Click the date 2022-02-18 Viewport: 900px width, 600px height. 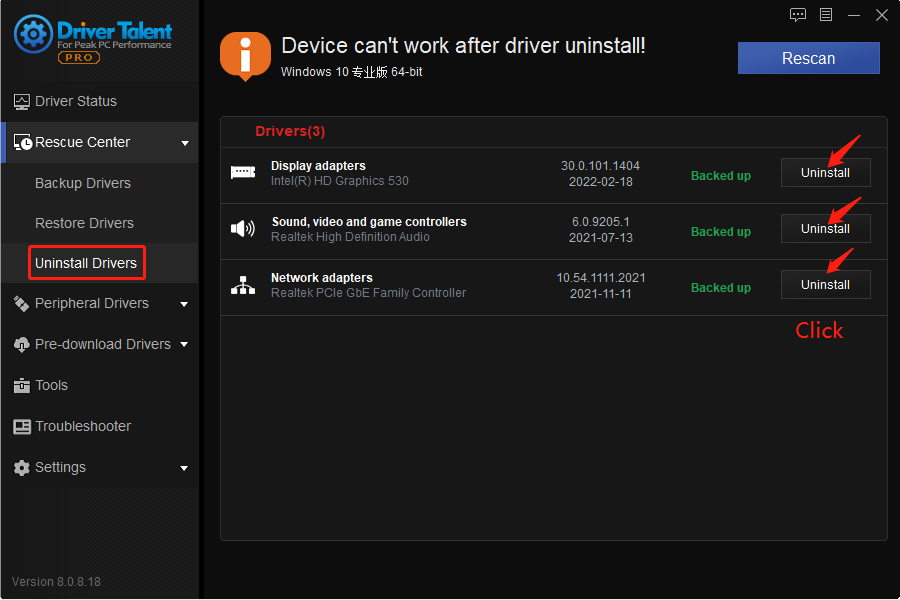[600, 182]
